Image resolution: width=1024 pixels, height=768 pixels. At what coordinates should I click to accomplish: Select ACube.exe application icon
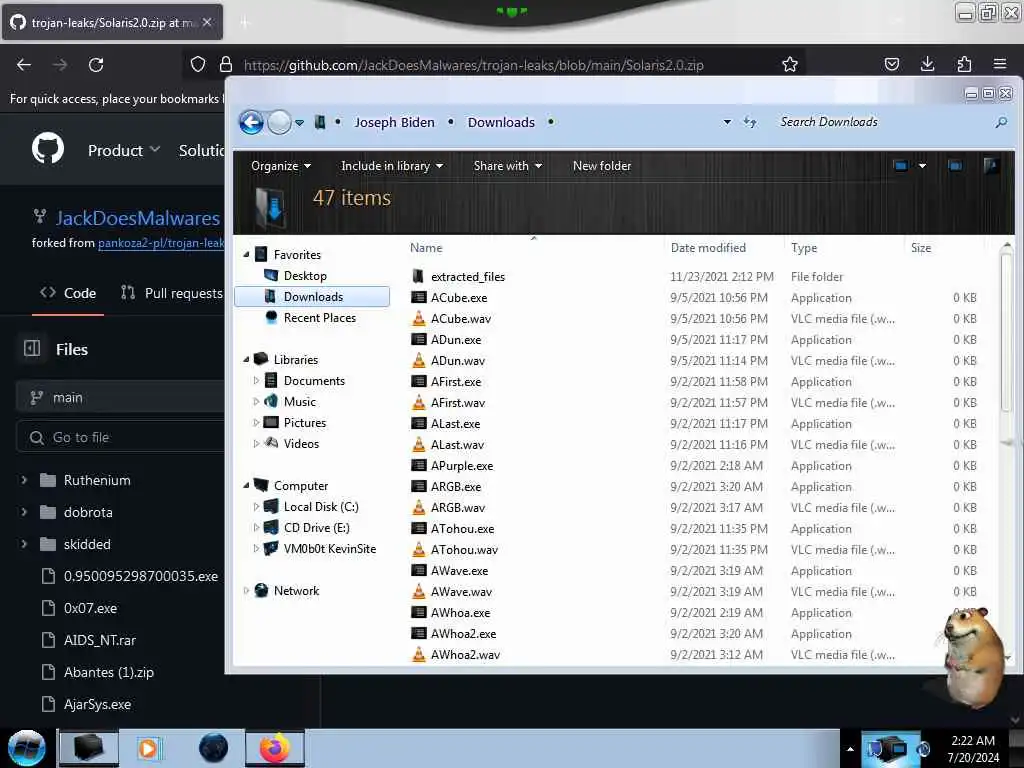tap(419, 298)
